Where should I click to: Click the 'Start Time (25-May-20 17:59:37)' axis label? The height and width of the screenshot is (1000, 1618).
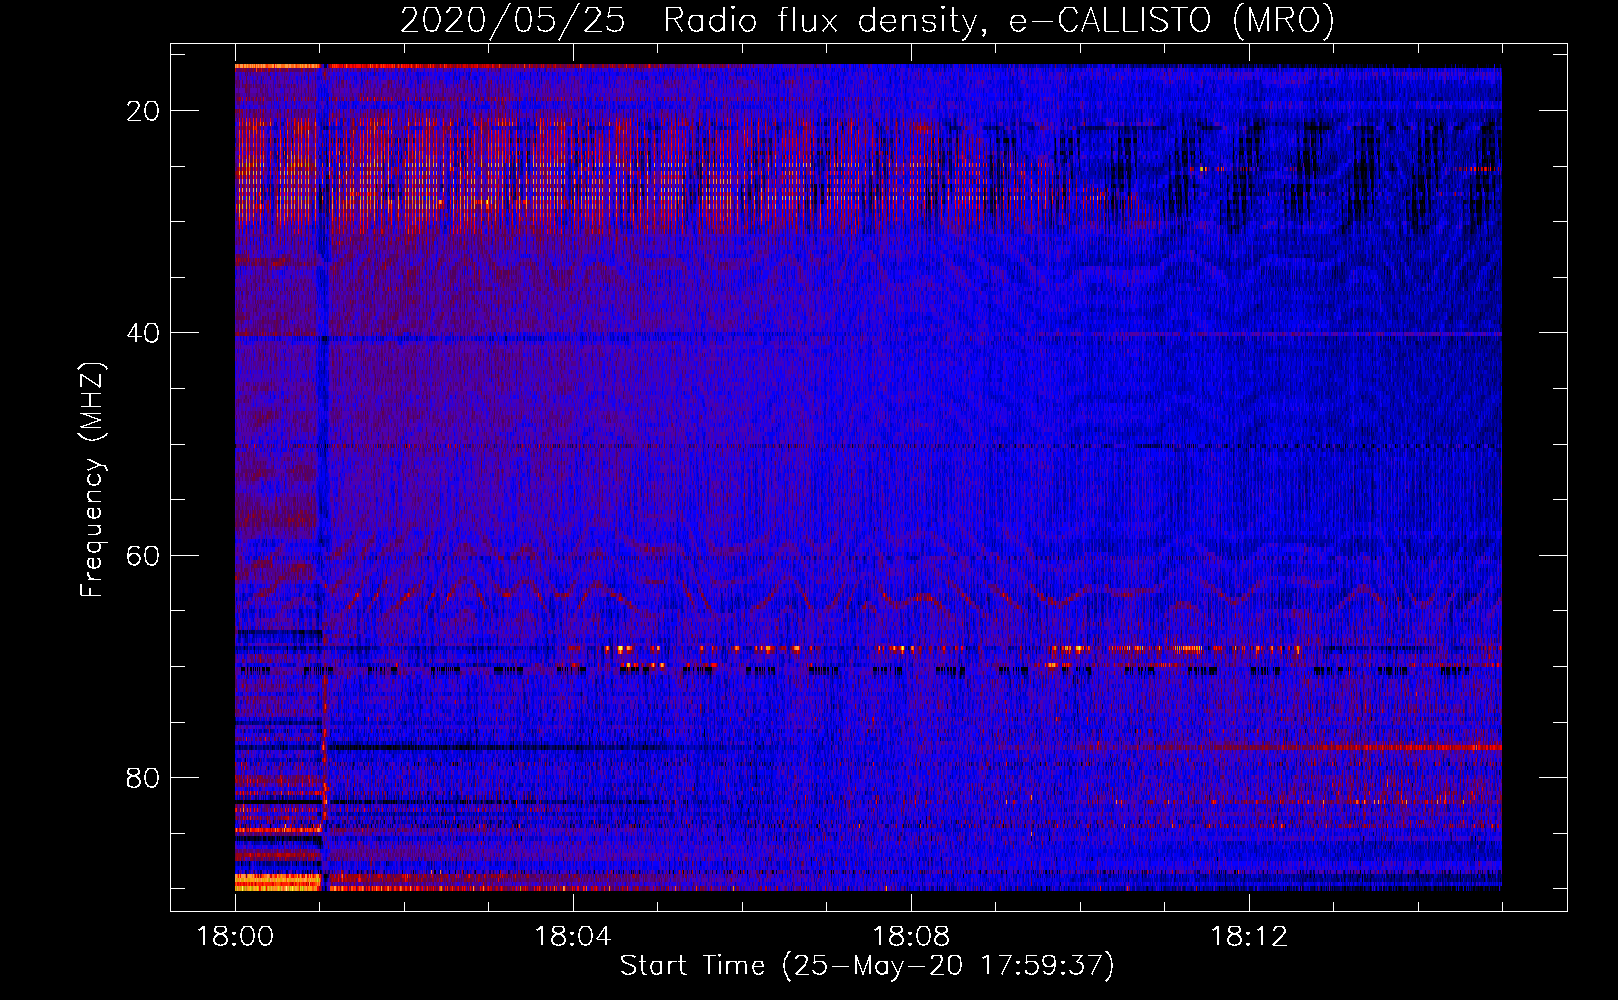(x=867, y=966)
